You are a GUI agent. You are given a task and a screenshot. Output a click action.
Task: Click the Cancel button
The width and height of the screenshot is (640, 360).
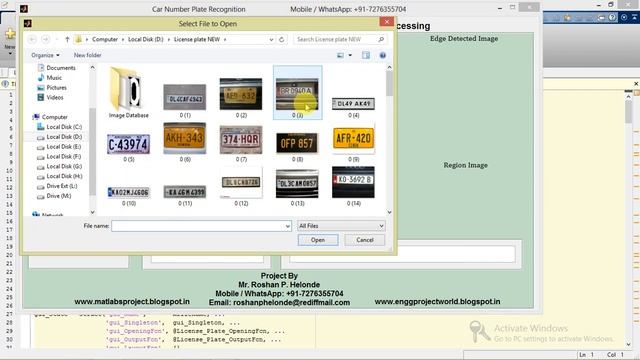tap(364, 240)
